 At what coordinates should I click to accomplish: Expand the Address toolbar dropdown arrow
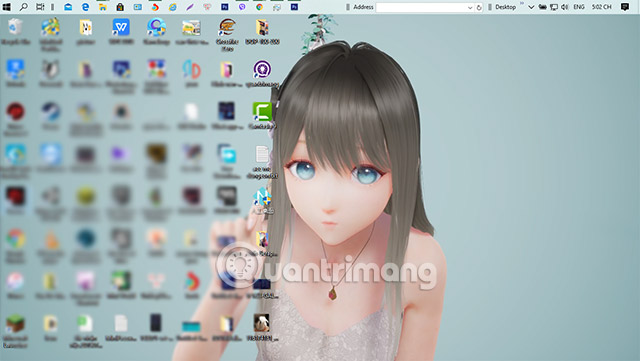click(470, 7)
